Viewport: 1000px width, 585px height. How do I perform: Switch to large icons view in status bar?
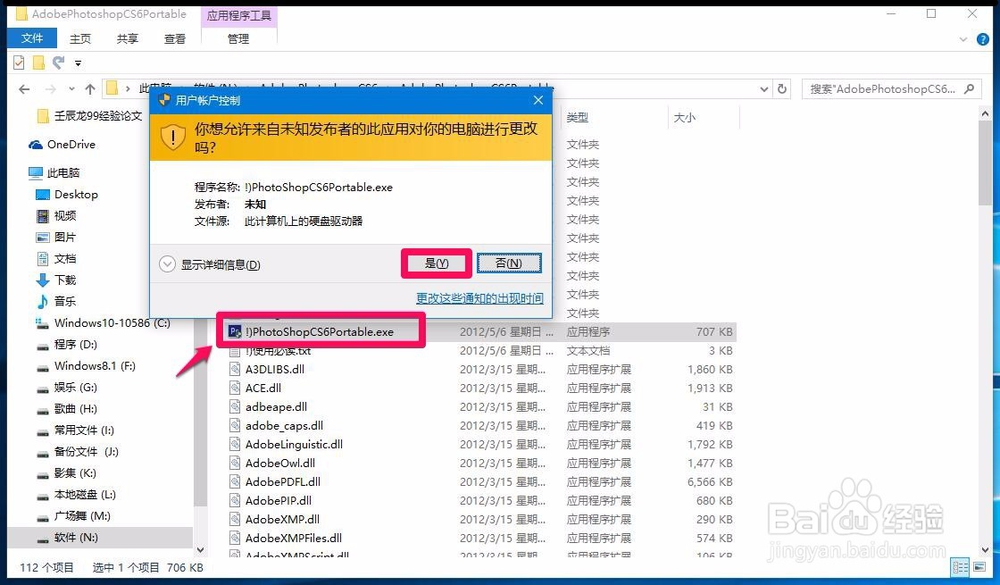tap(979, 566)
